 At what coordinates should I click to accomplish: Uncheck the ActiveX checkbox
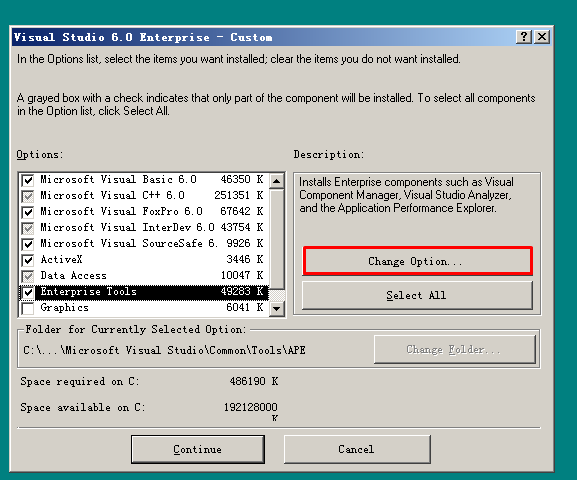[x=28, y=260]
